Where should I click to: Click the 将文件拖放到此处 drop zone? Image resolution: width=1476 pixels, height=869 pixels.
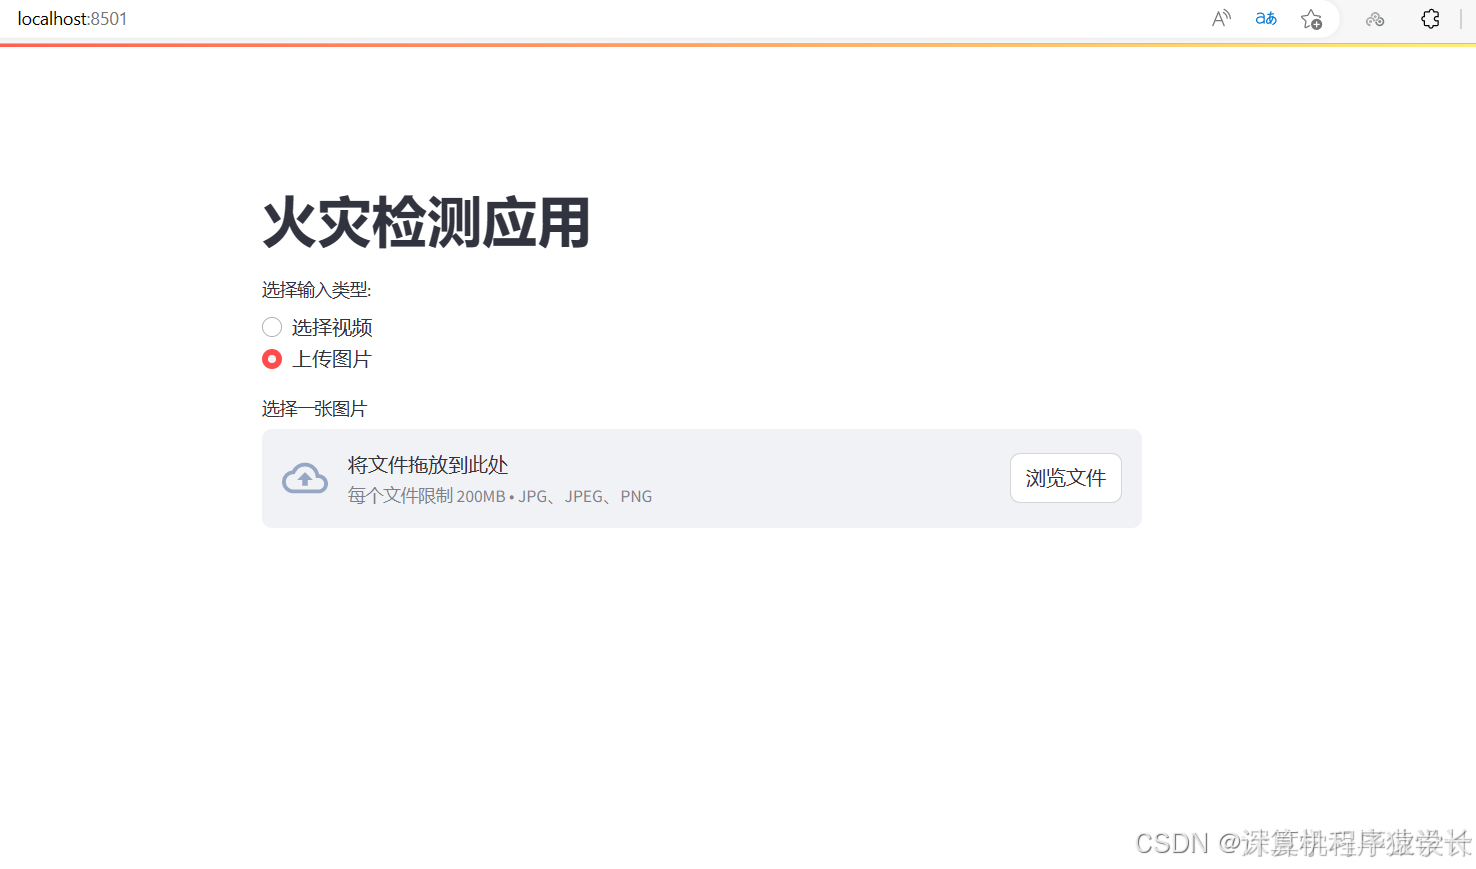[x=427, y=465]
